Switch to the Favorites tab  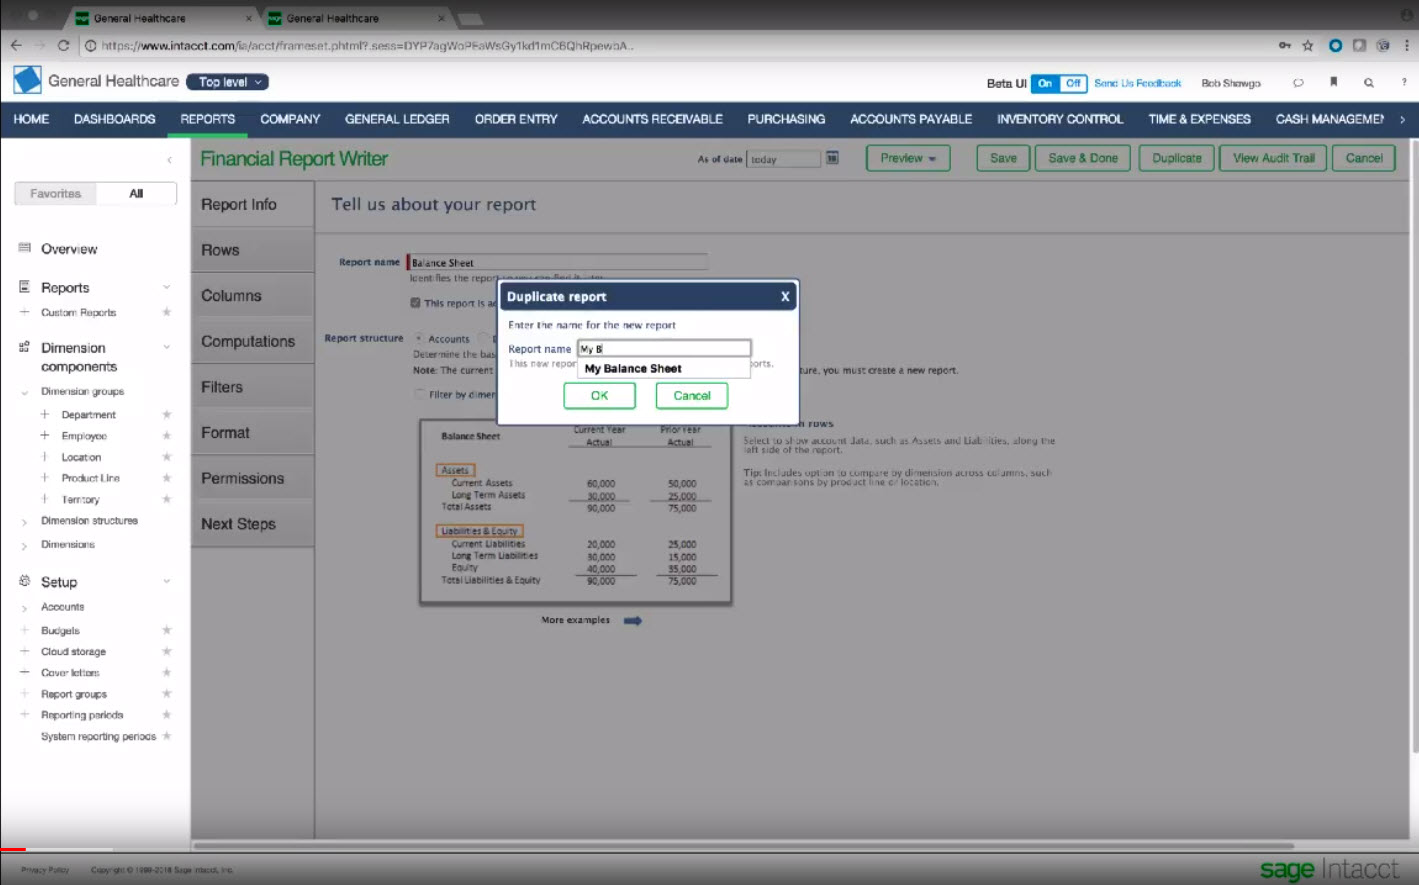pyautogui.click(x=54, y=193)
